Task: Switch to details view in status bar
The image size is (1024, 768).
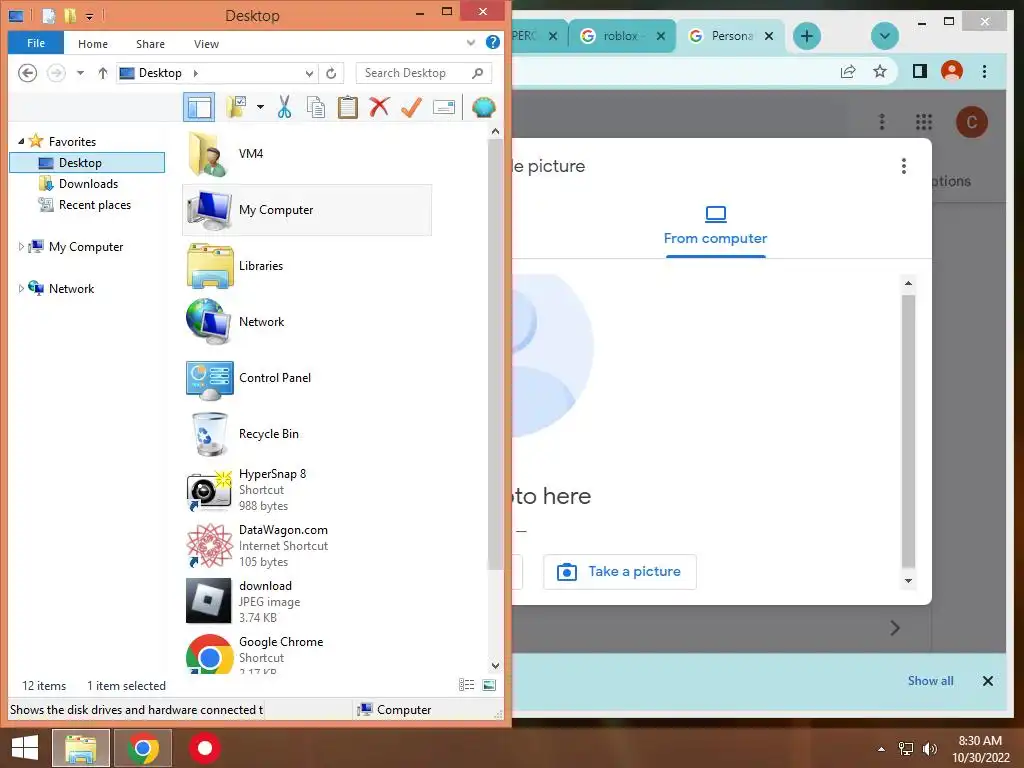Action: (466, 685)
